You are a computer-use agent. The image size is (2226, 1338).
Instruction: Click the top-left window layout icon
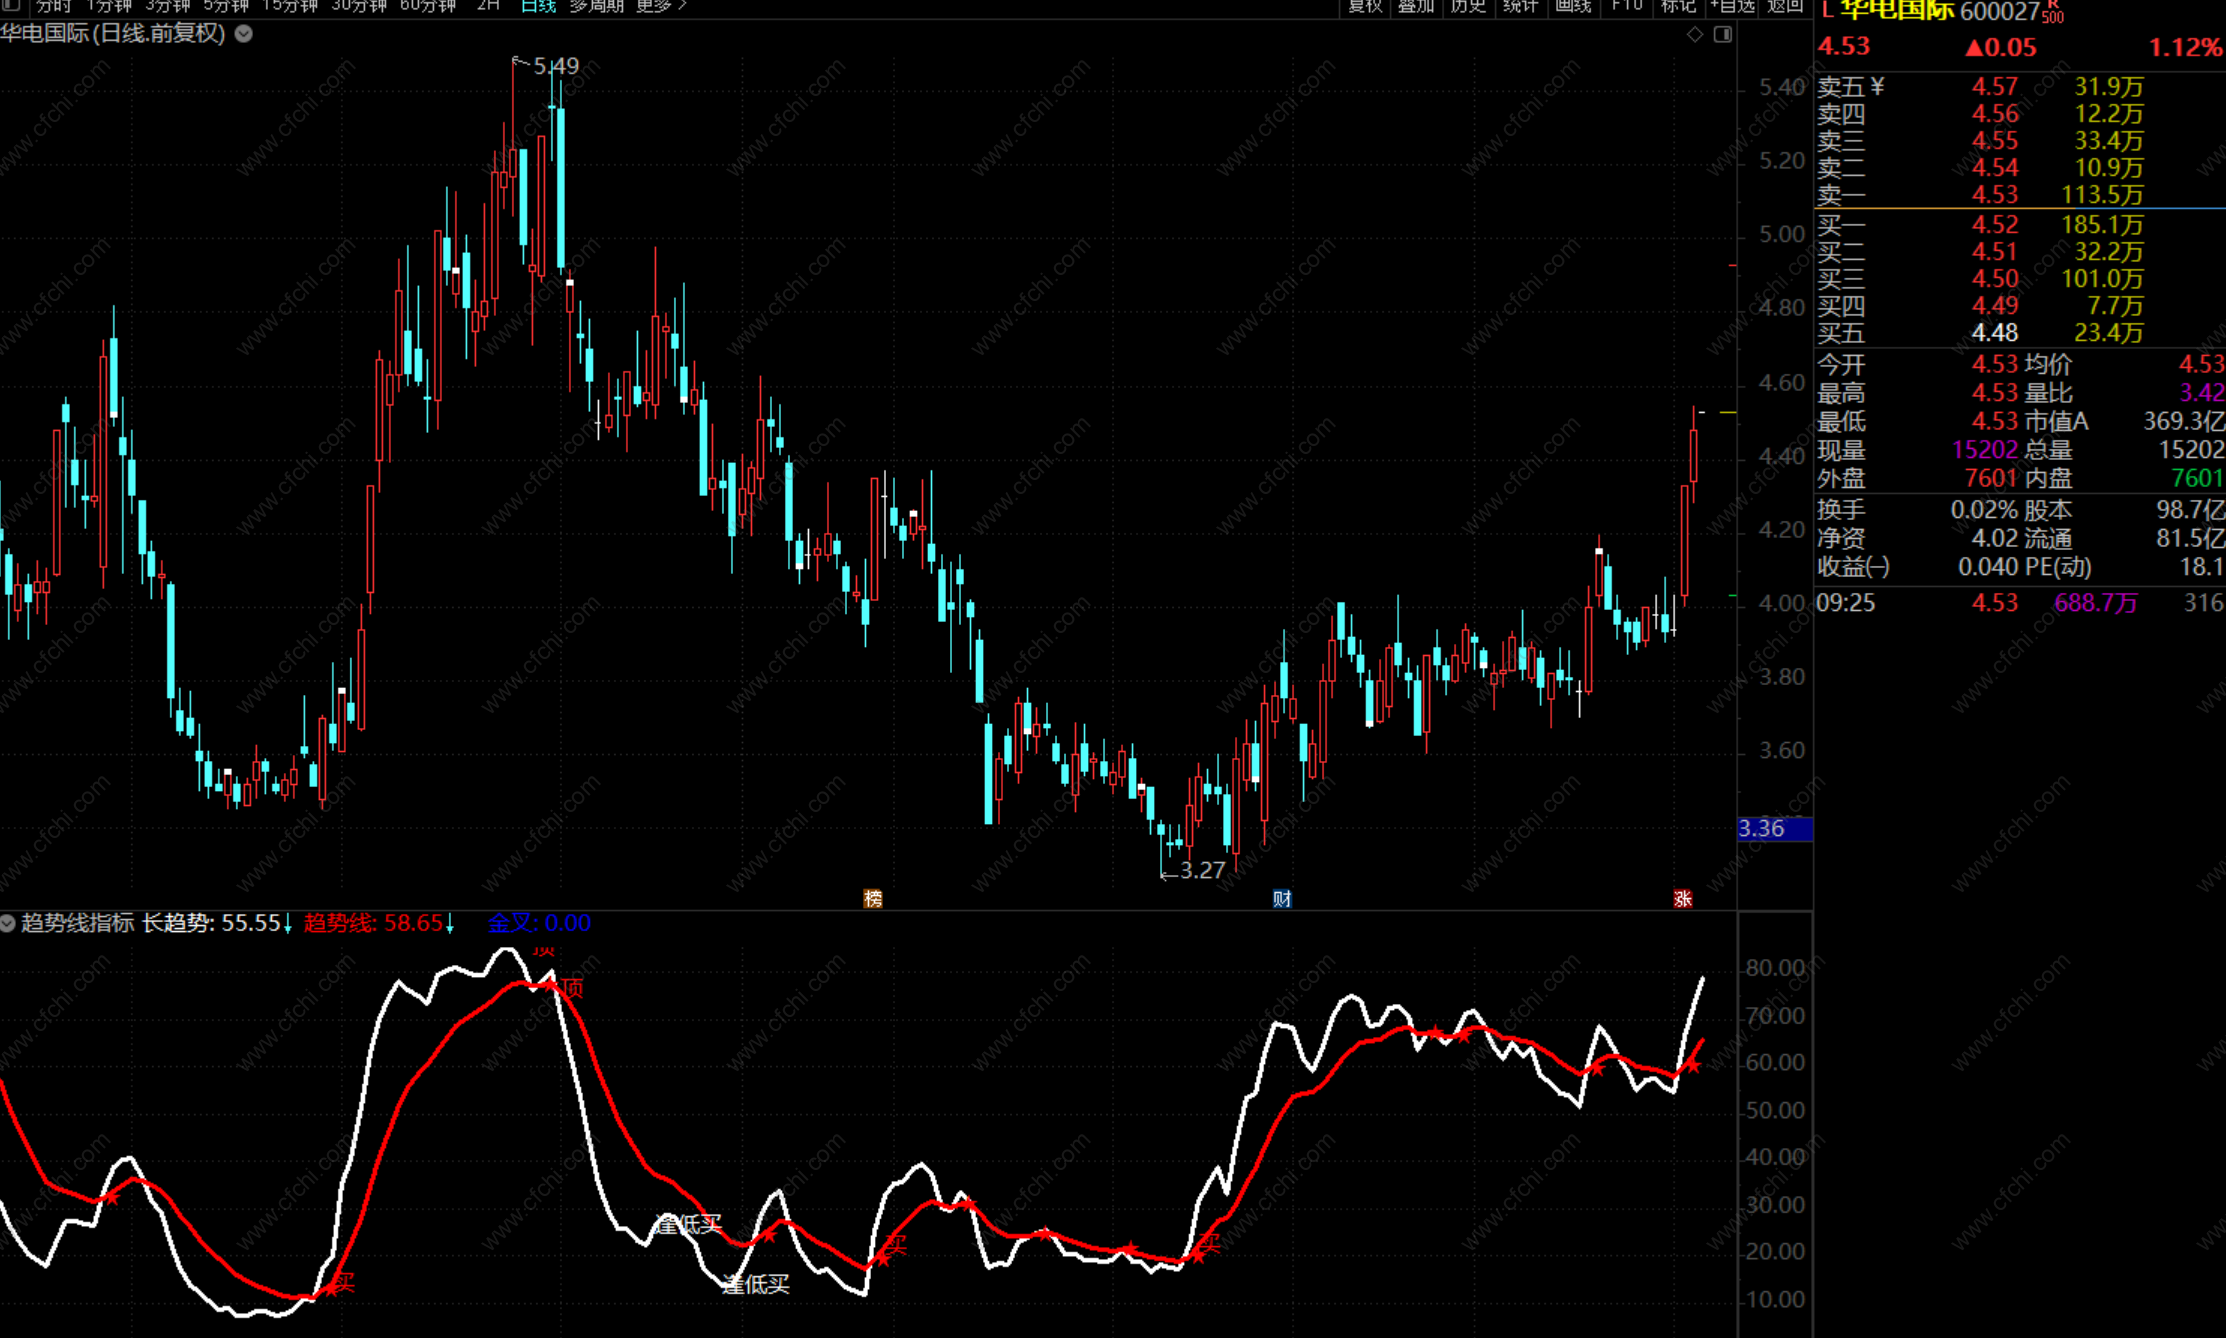pyautogui.click(x=11, y=5)
